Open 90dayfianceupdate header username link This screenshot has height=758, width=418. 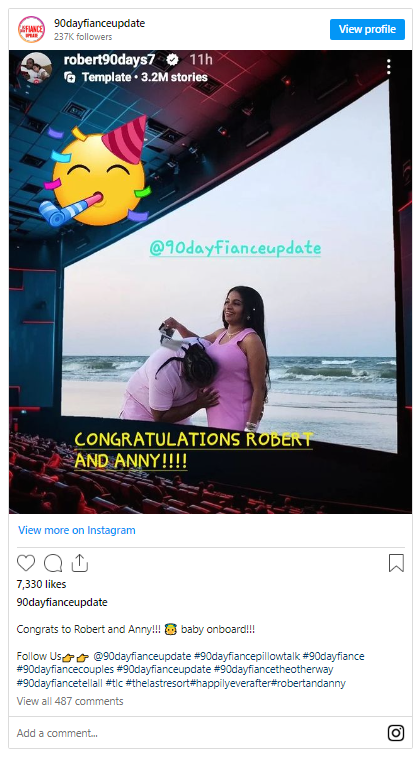pyautogui.click(x=100, y=23)
